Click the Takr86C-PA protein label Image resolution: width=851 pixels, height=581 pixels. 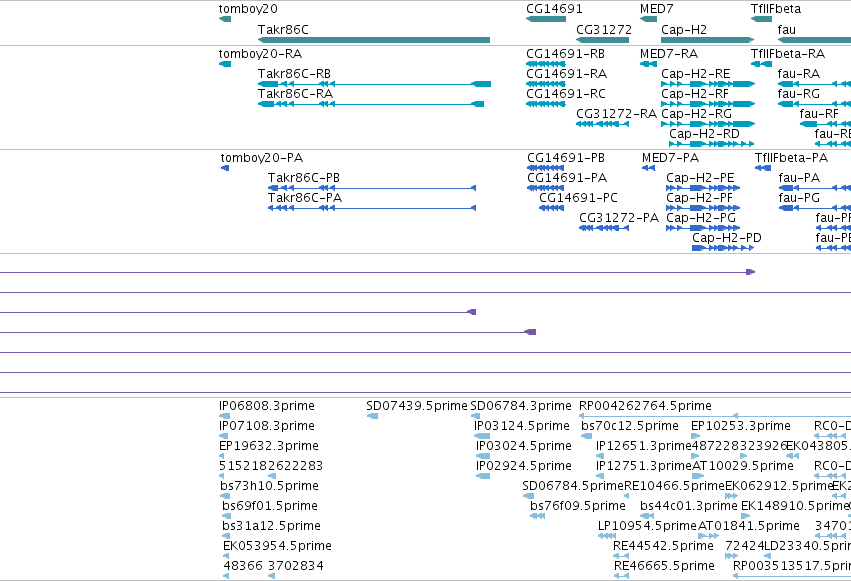(305, 198)
